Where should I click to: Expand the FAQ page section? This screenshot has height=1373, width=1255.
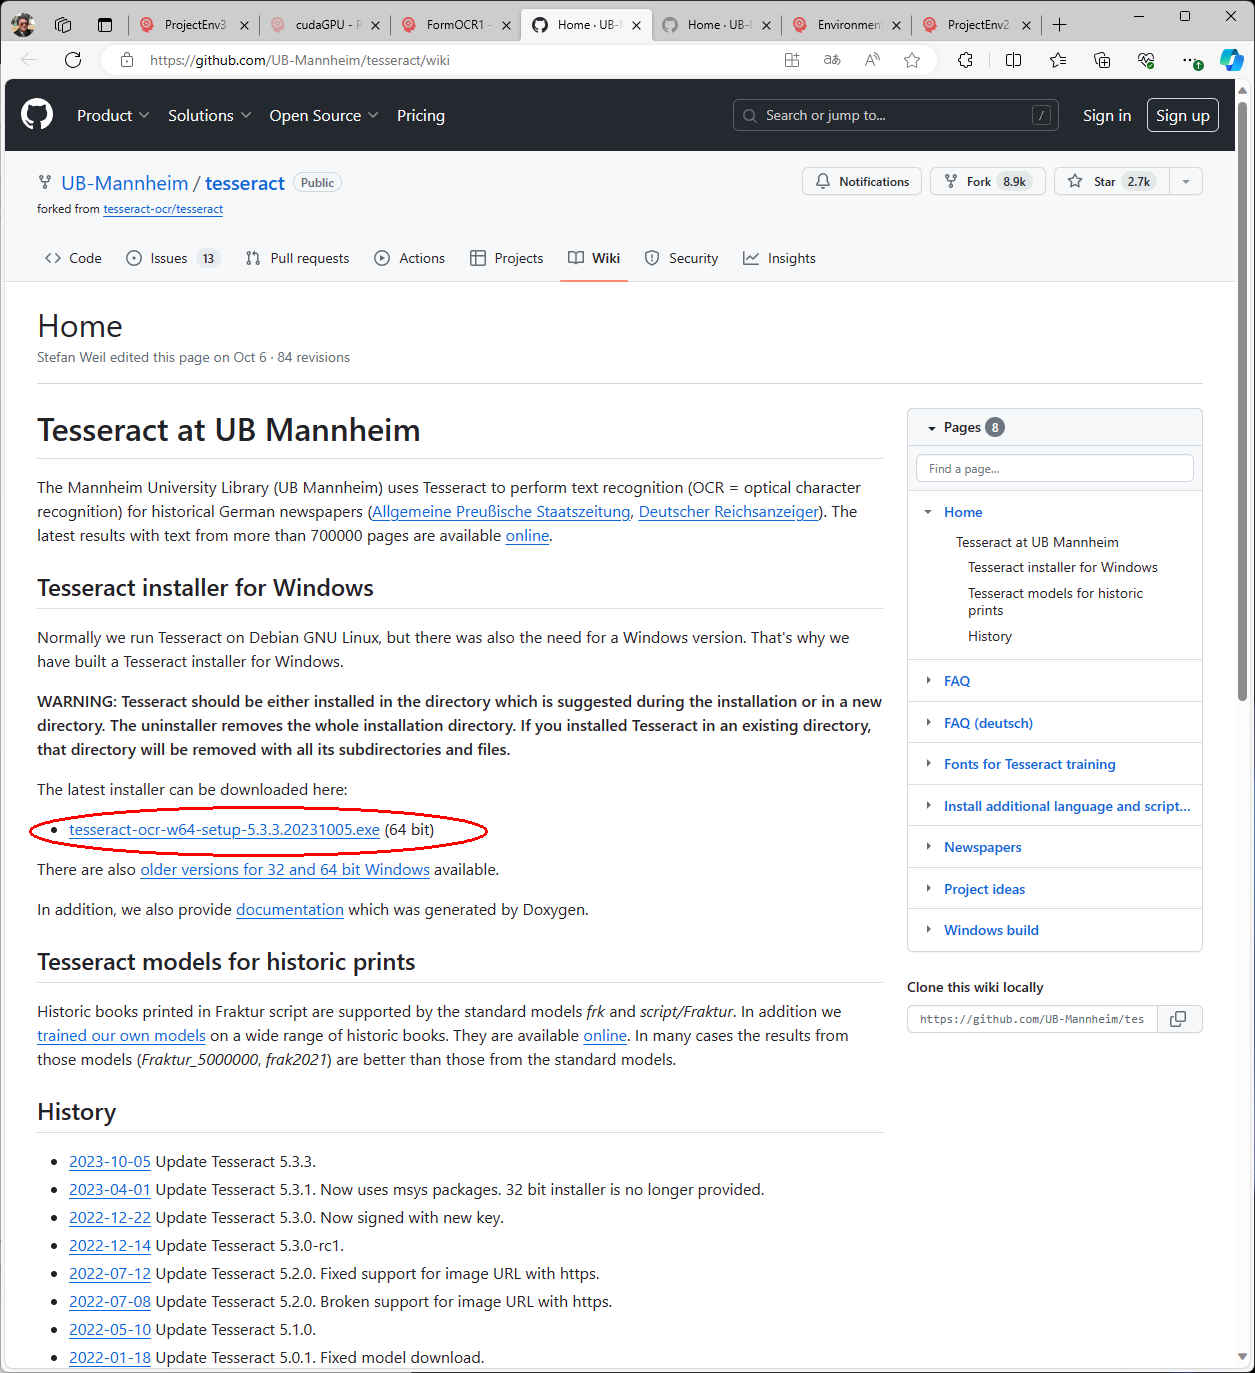click(x=928, y=681)
